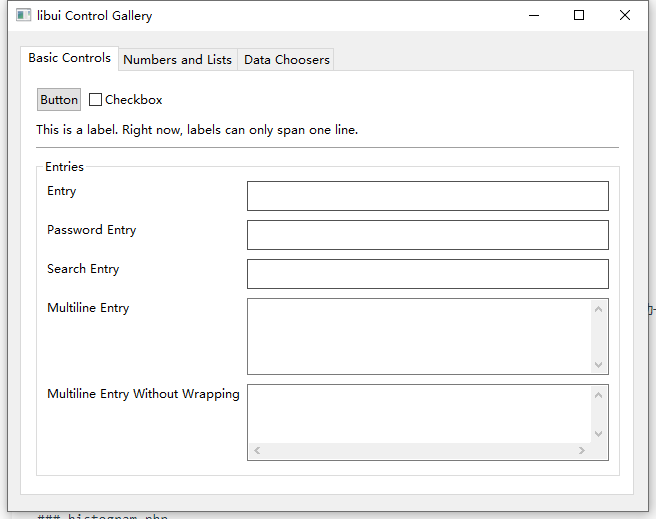Click the libui app icon in title bar

23,16
